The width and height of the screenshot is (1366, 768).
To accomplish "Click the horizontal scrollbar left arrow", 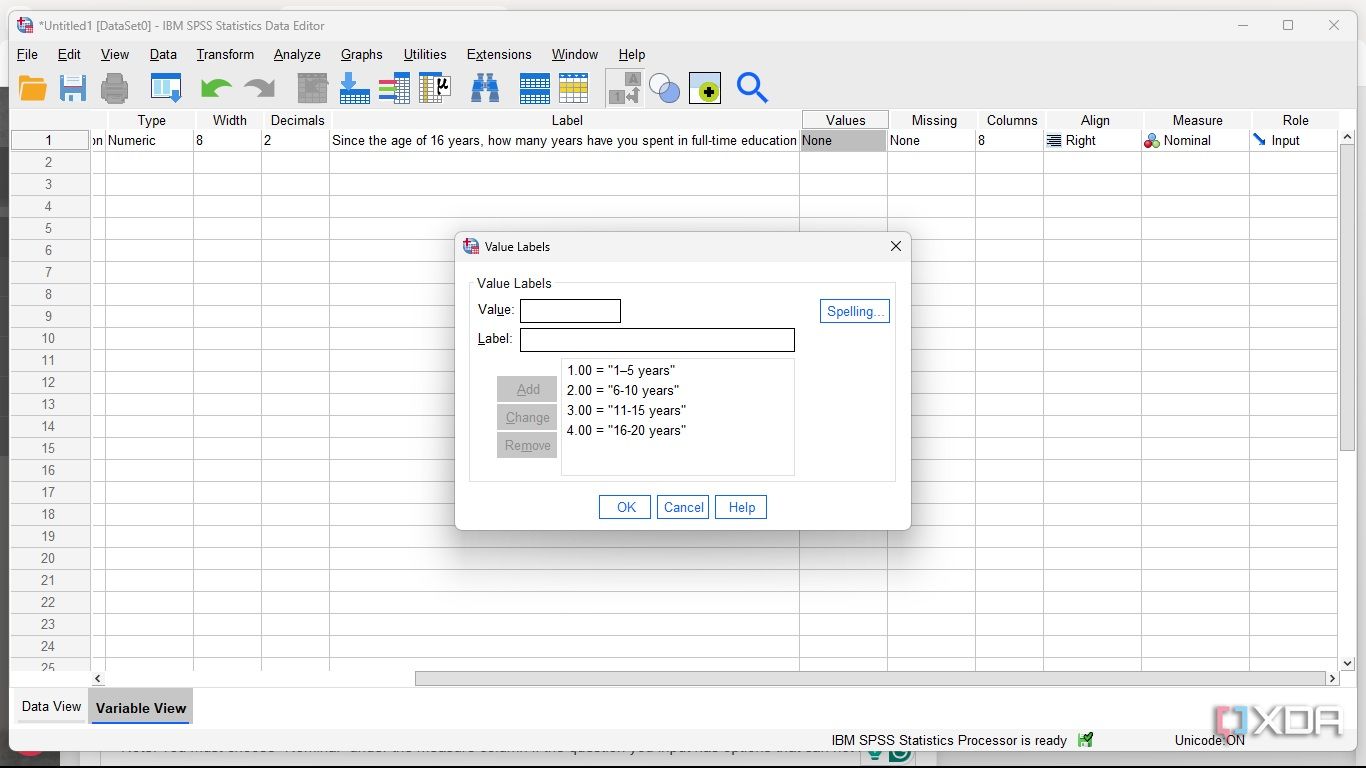I will [98, 678].
